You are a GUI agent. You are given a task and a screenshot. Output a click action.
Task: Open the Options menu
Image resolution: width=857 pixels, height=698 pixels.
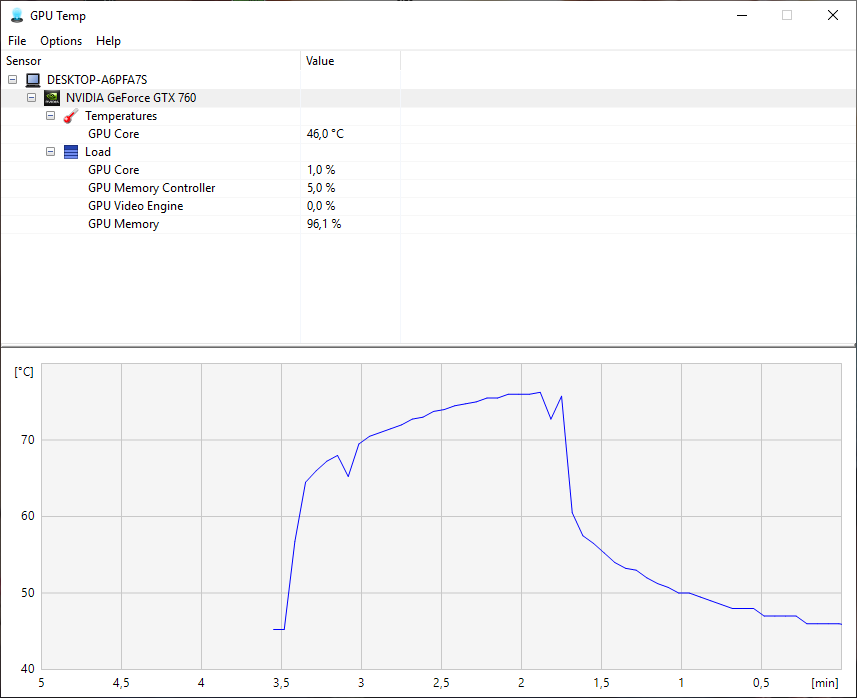[61, 41]
